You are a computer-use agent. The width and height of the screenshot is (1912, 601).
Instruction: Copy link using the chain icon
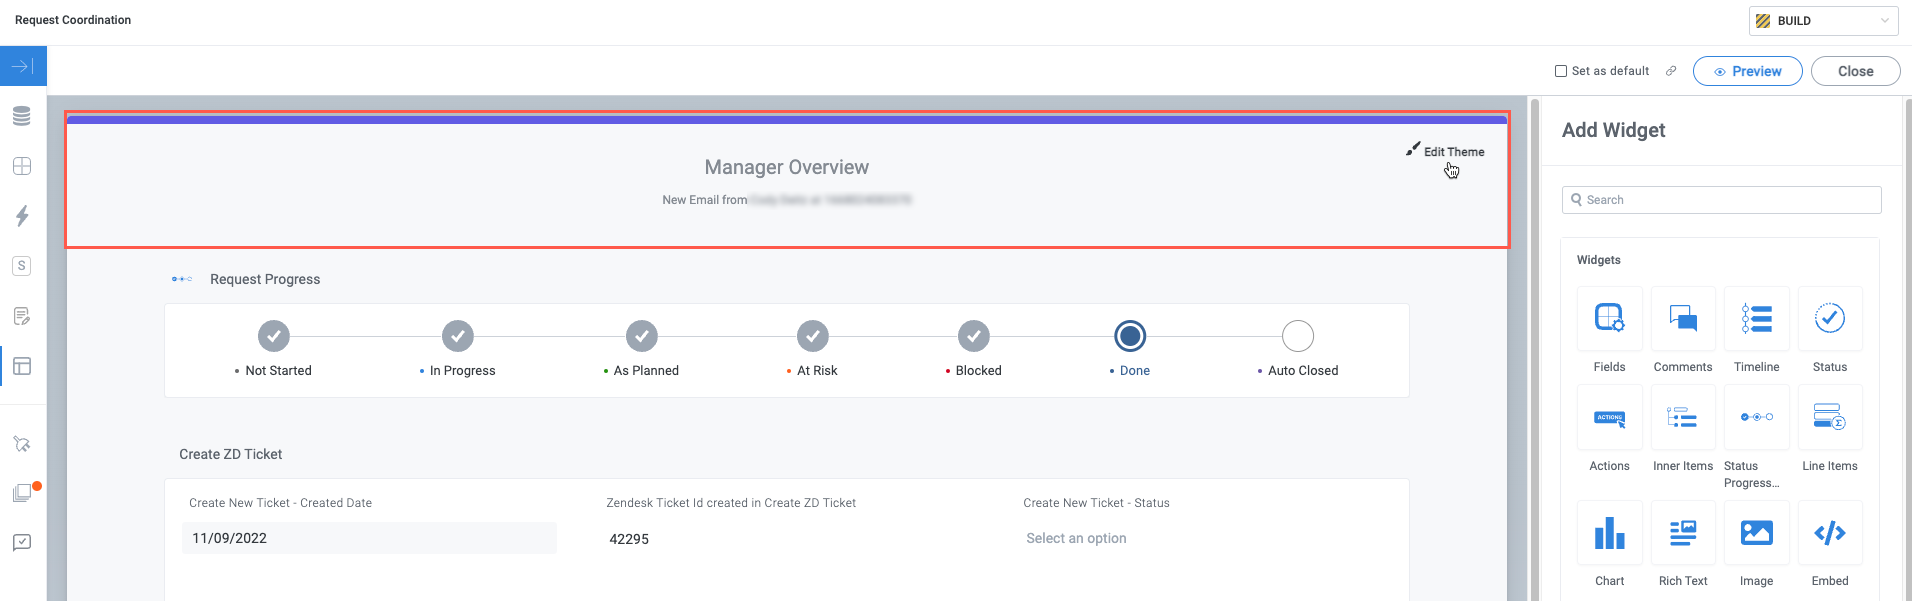tap(1670, 71)
